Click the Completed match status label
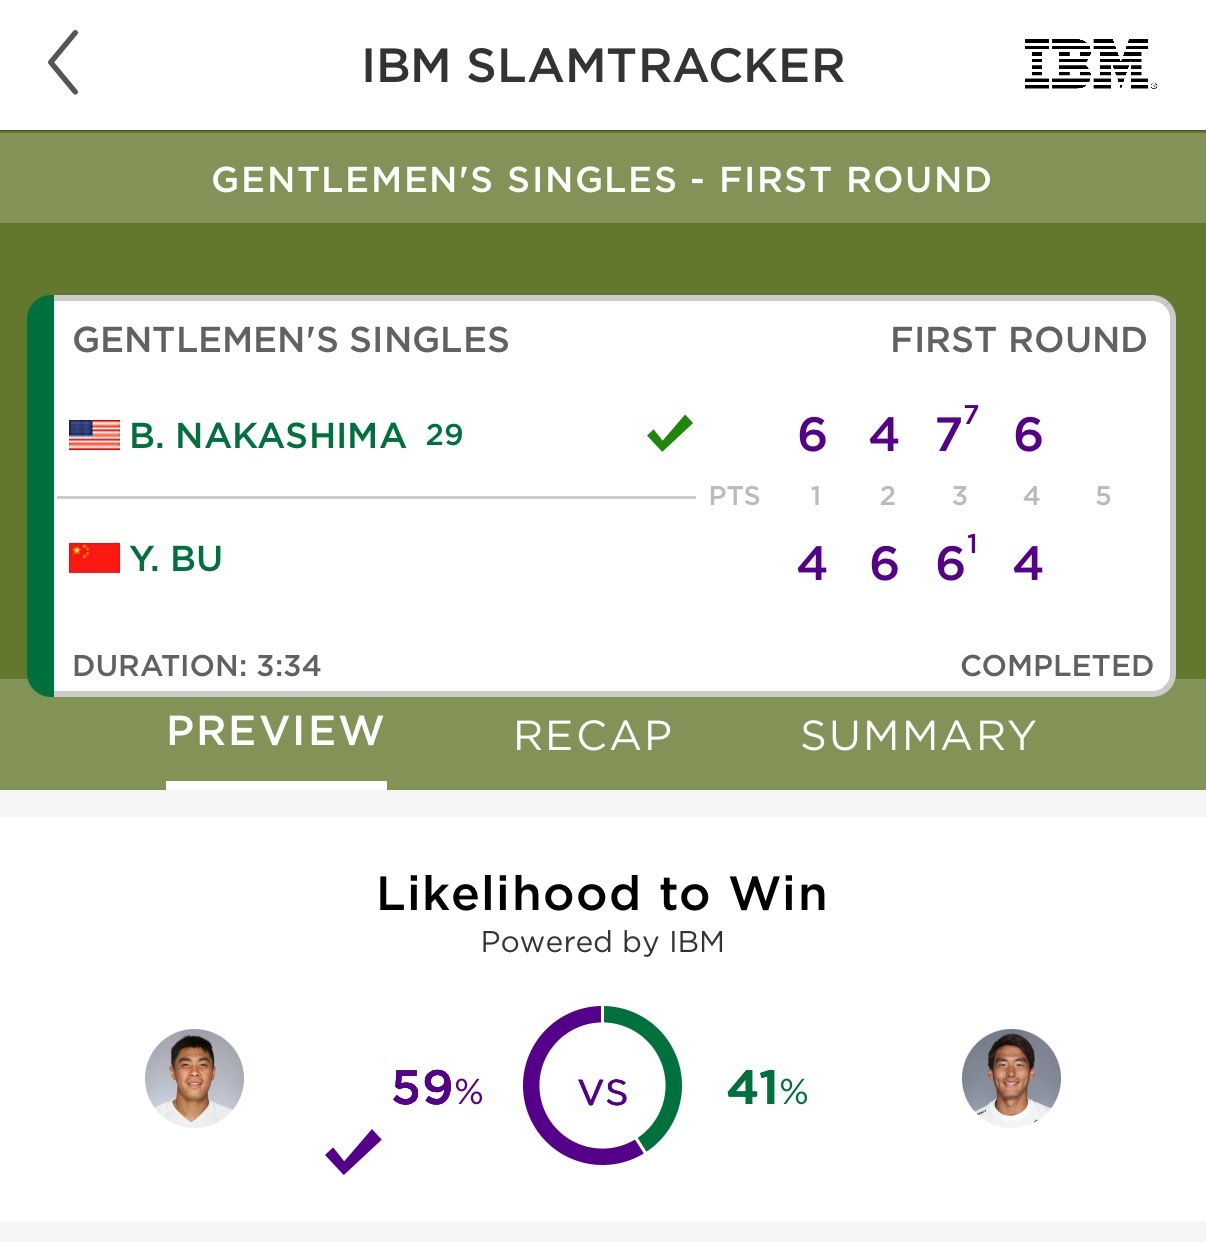Viewport: 1206px width, 1242px height. point(1057,666)
